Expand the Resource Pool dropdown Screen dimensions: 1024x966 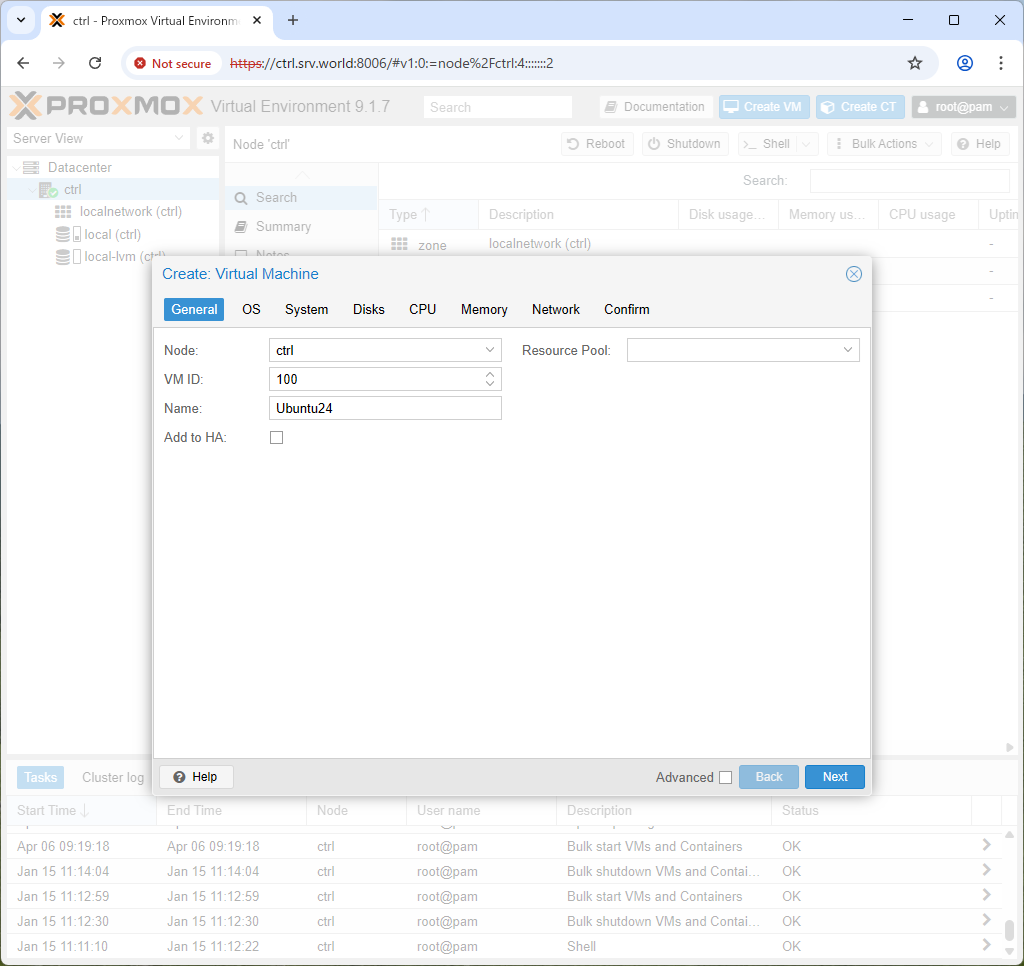[x=848, y=350]
